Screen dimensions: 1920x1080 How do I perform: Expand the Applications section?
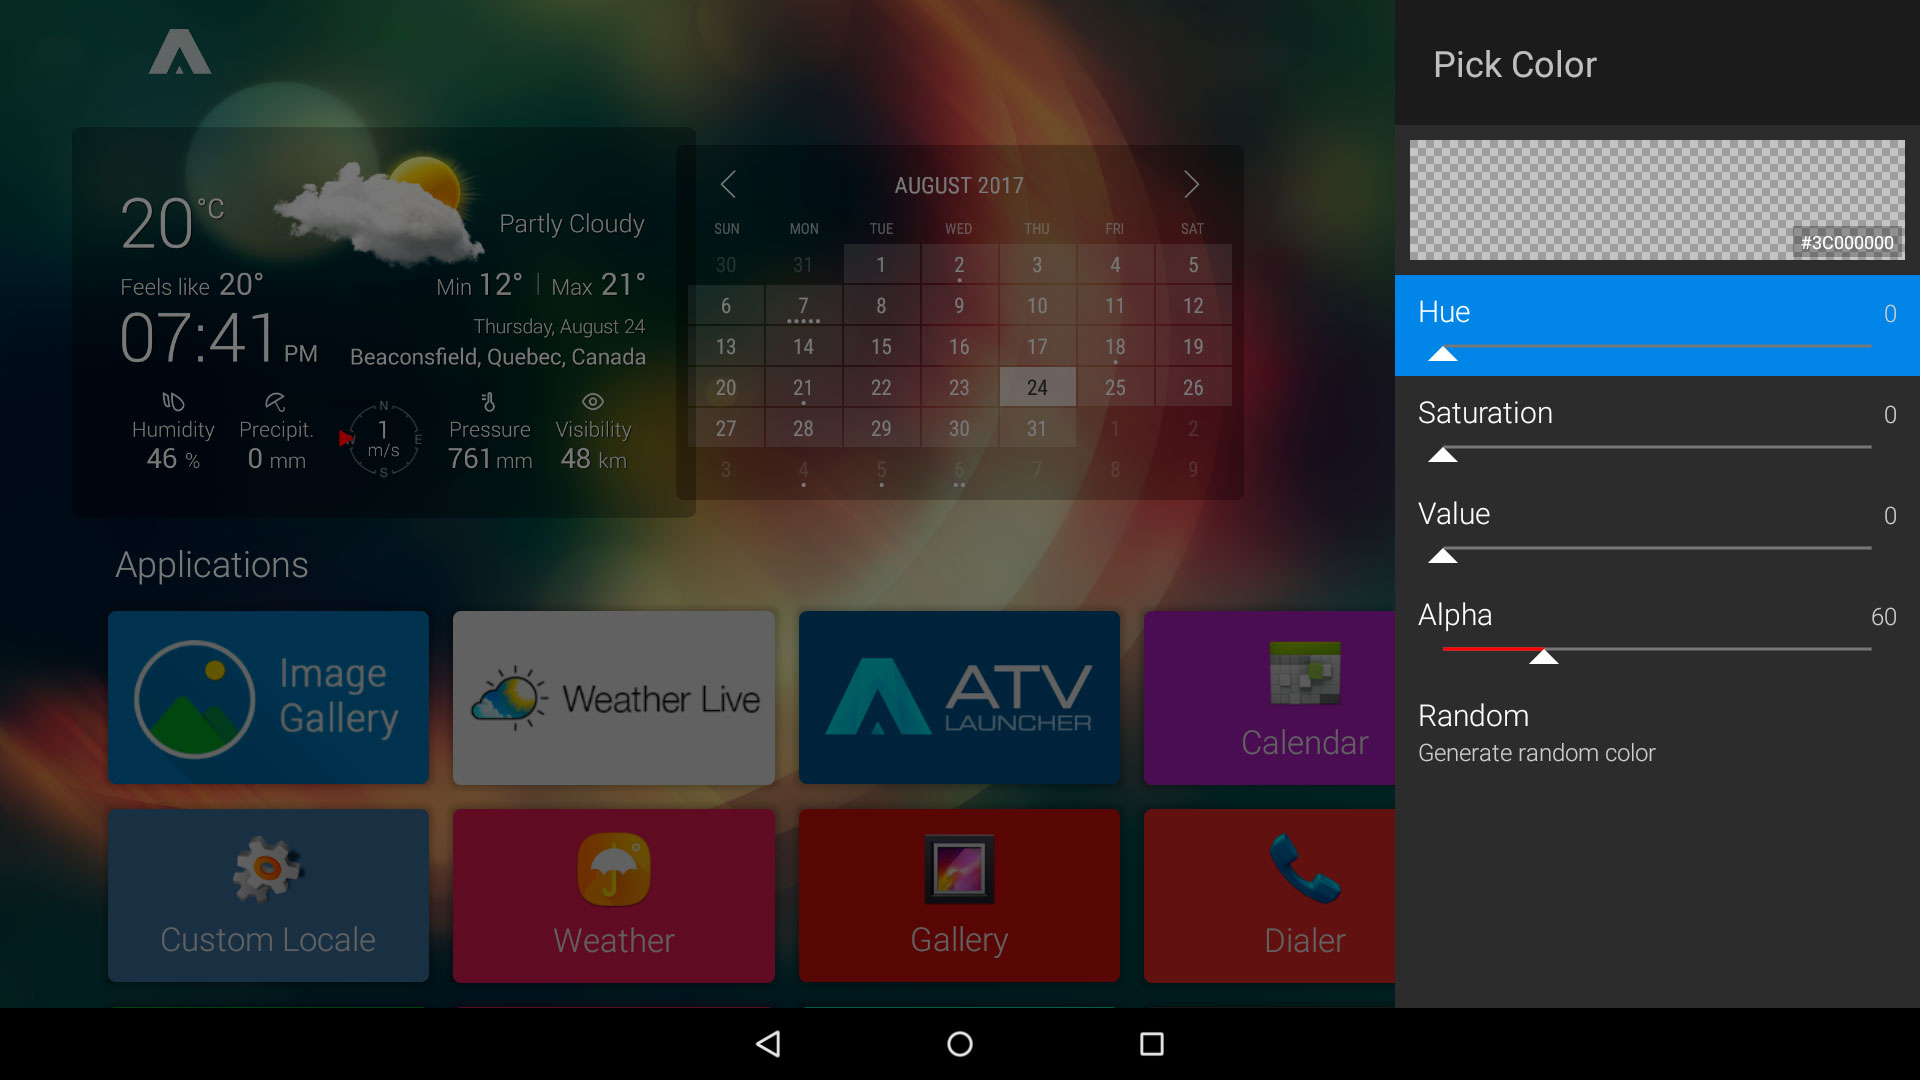(210, 566)
